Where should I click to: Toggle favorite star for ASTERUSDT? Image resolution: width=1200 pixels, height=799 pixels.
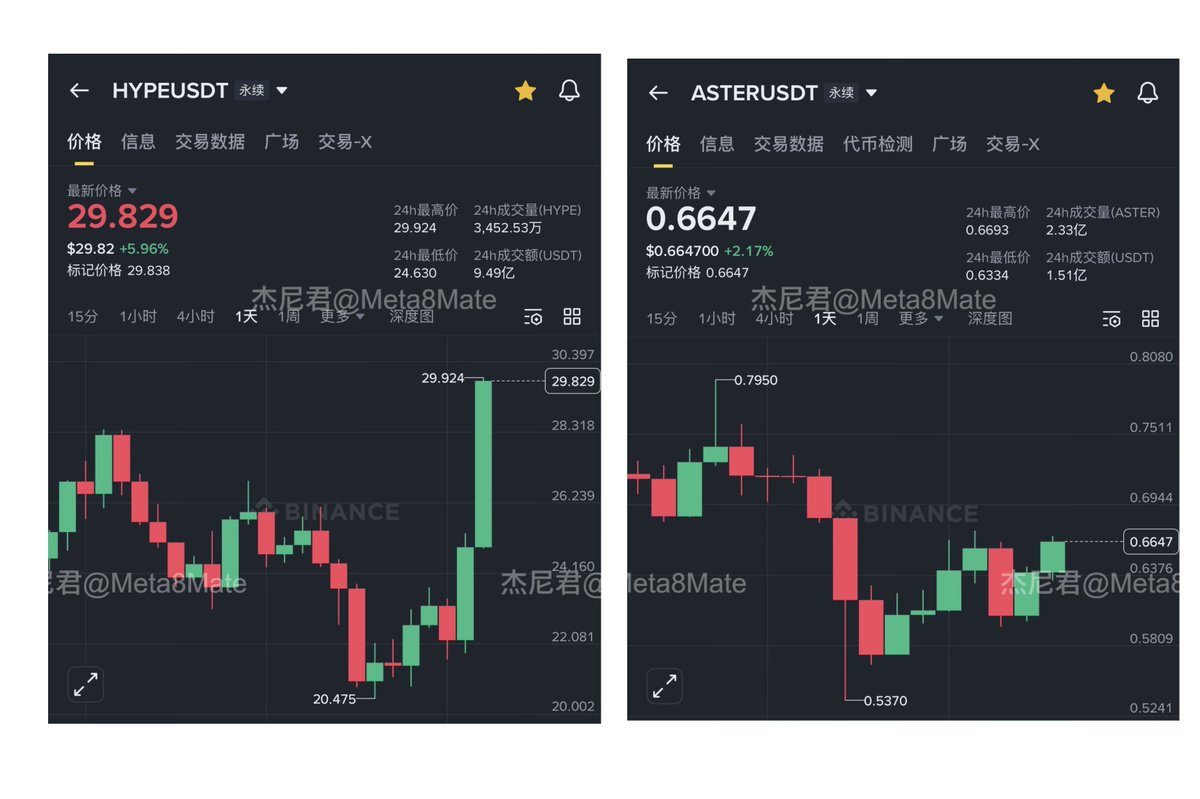1103,93
